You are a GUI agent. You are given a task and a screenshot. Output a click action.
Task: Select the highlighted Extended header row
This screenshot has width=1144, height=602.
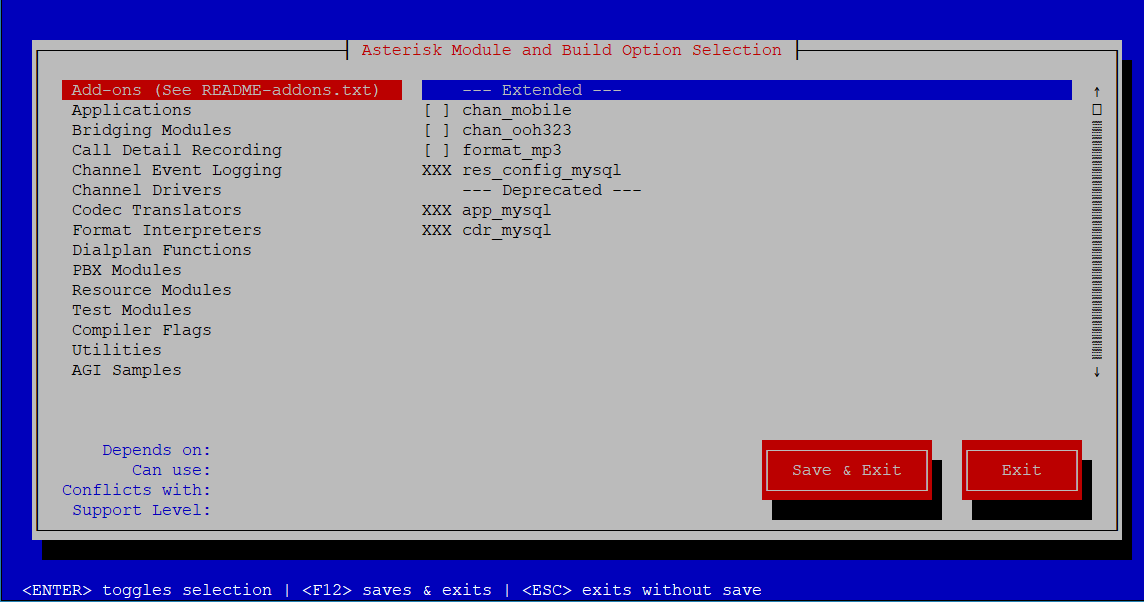click(747, 90)
